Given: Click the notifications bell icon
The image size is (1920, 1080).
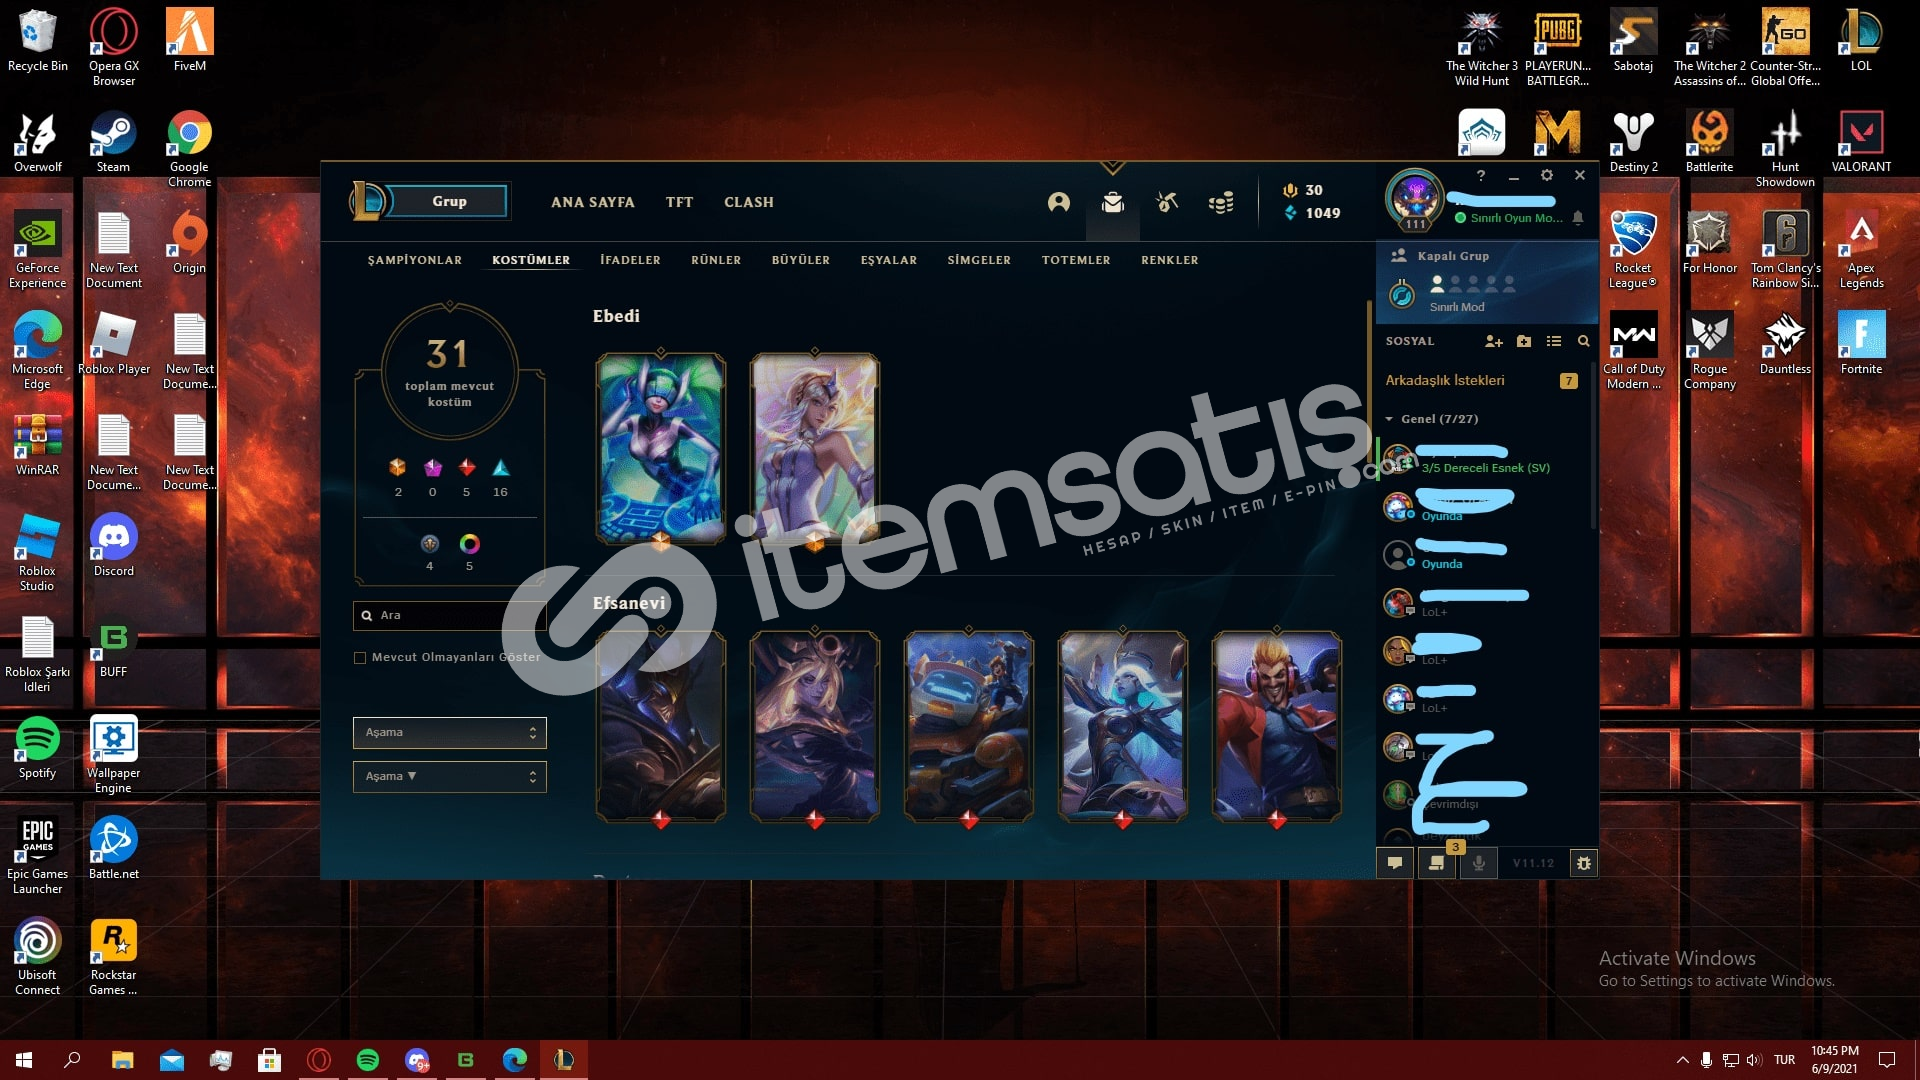Looking at the screenshot, I should [x=1578, y=218].
